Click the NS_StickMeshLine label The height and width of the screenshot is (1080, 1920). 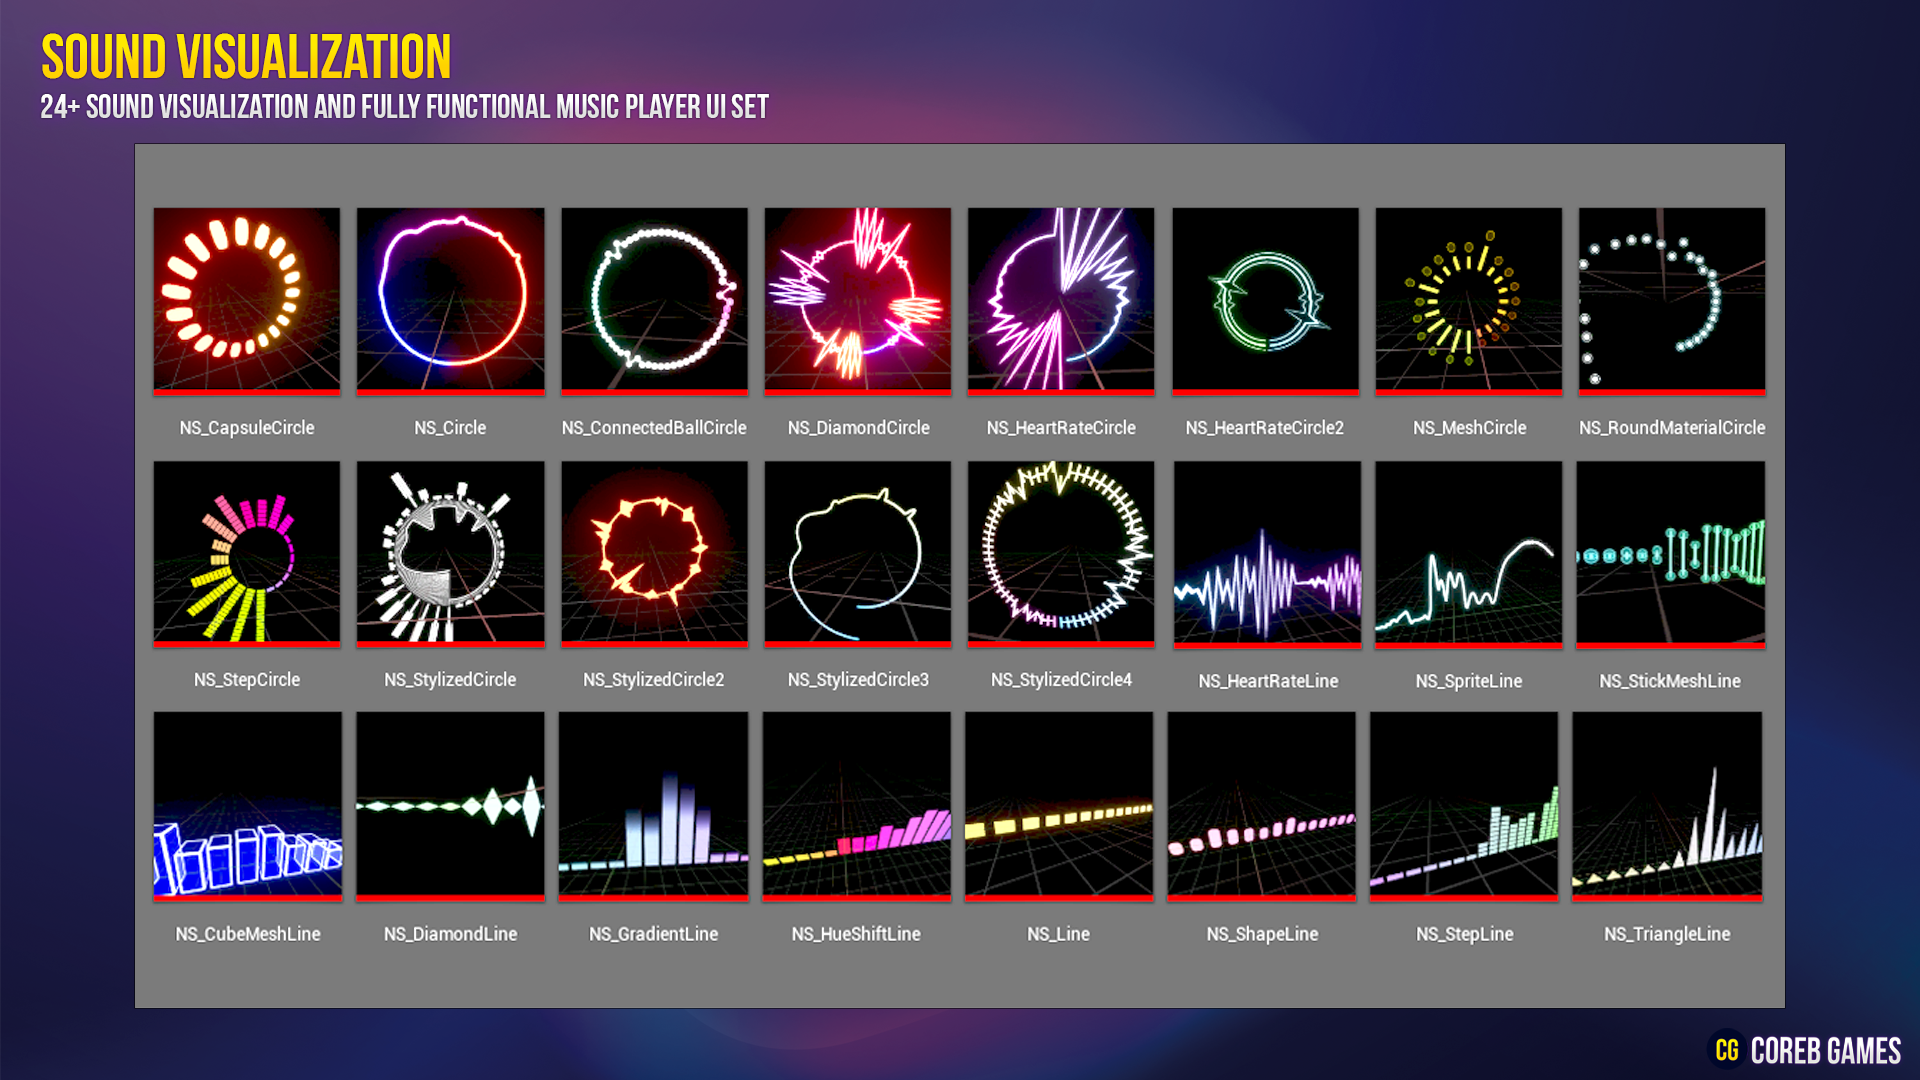(x=1669, y=681)
